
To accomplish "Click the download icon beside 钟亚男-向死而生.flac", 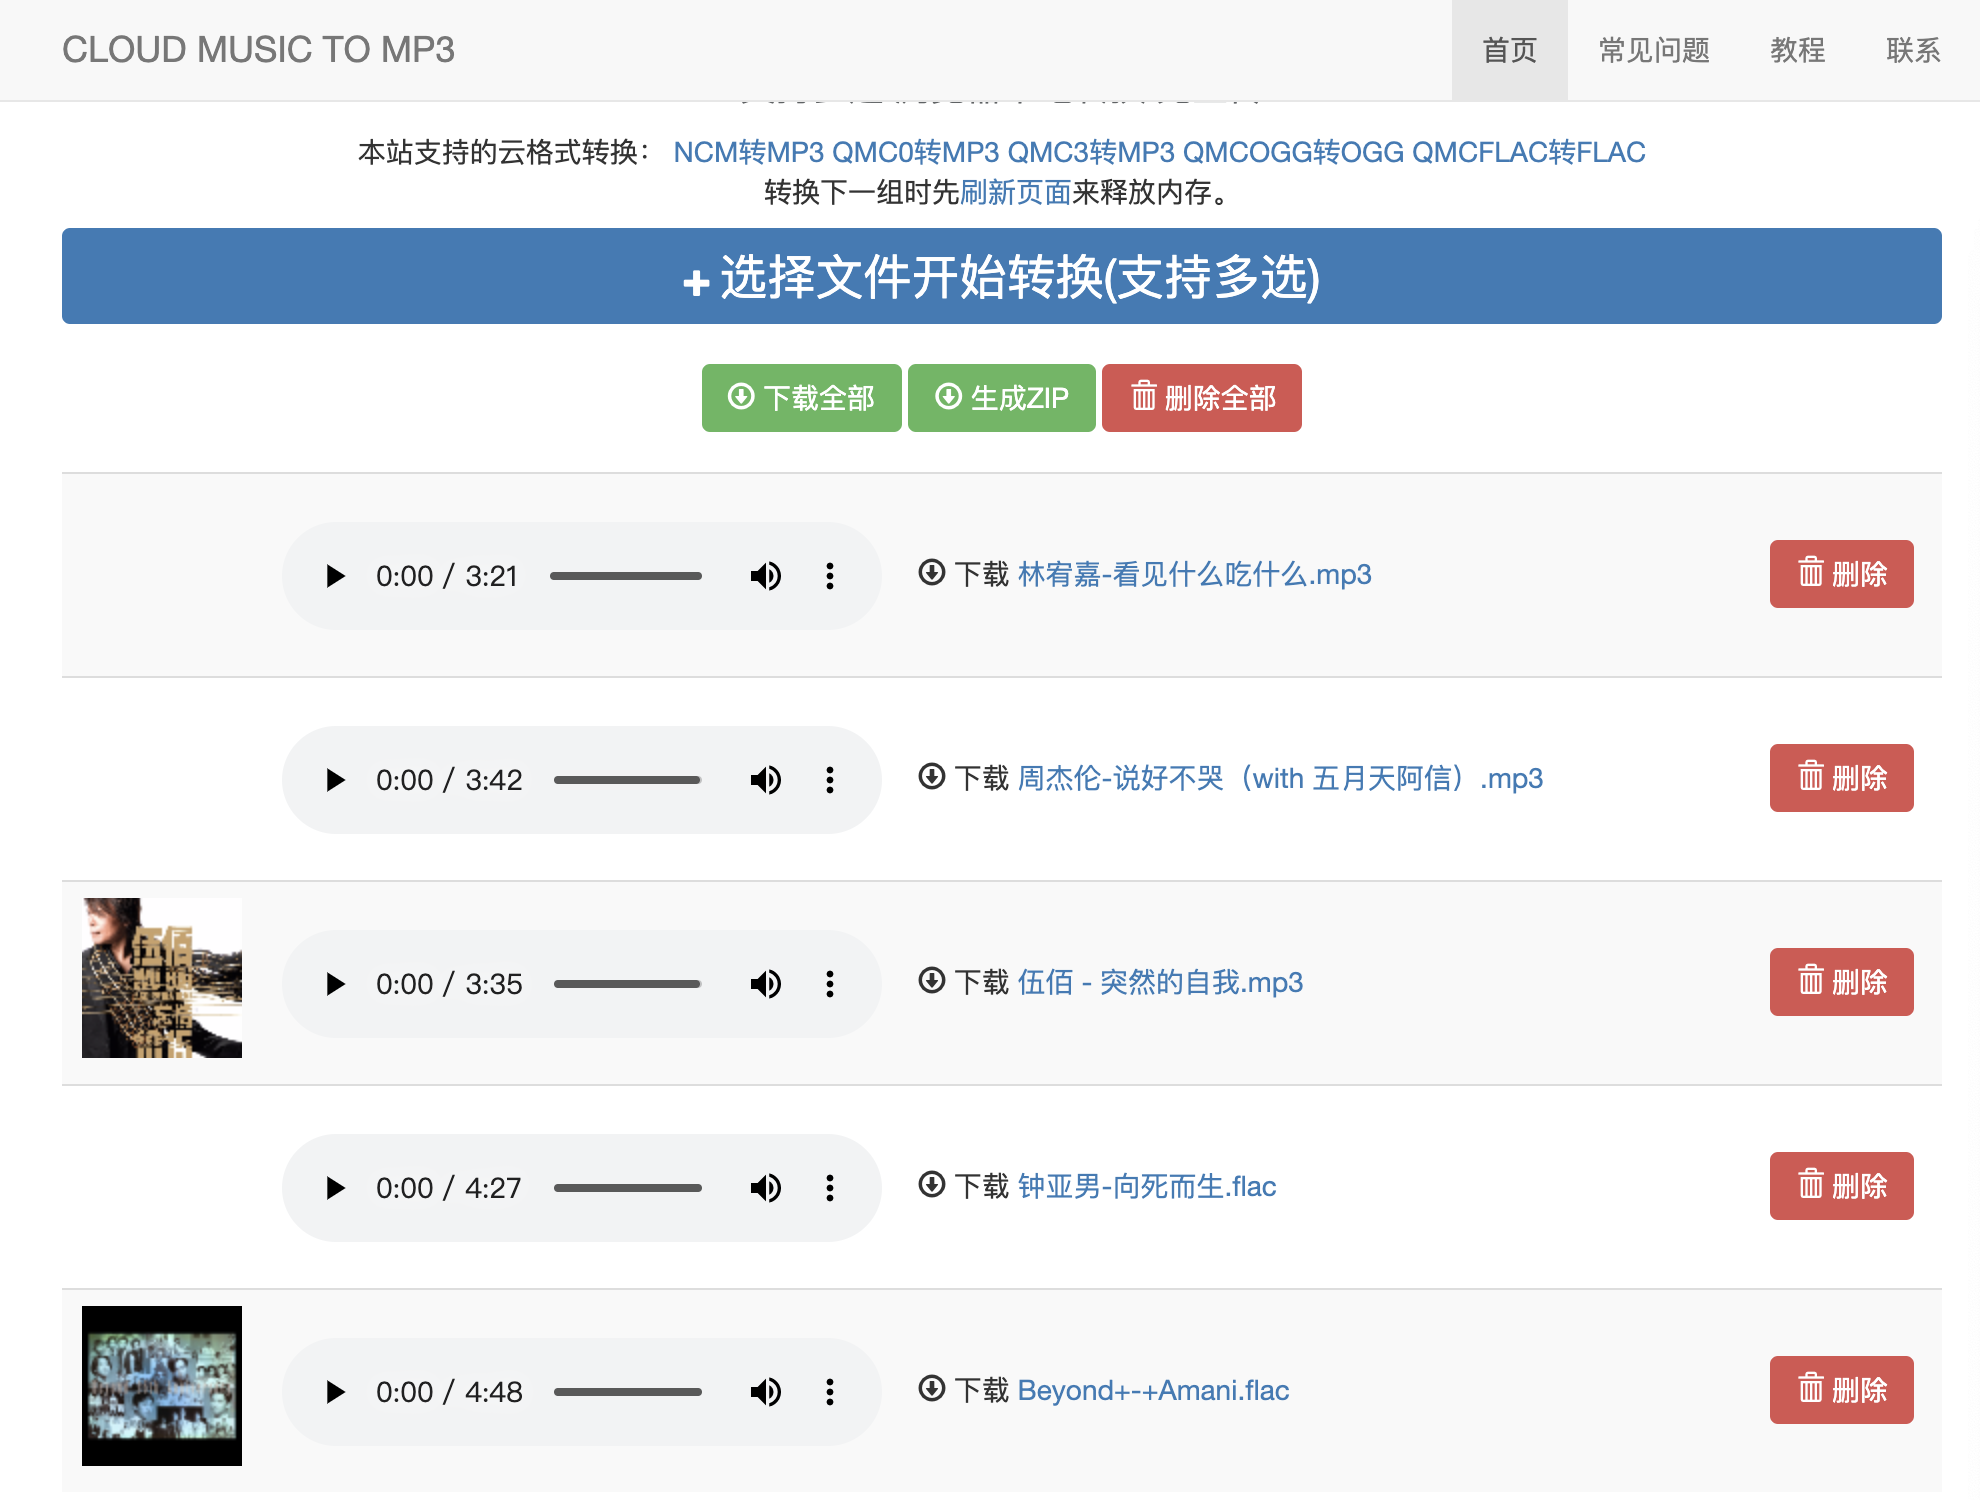I will (x=931, y=1187).
